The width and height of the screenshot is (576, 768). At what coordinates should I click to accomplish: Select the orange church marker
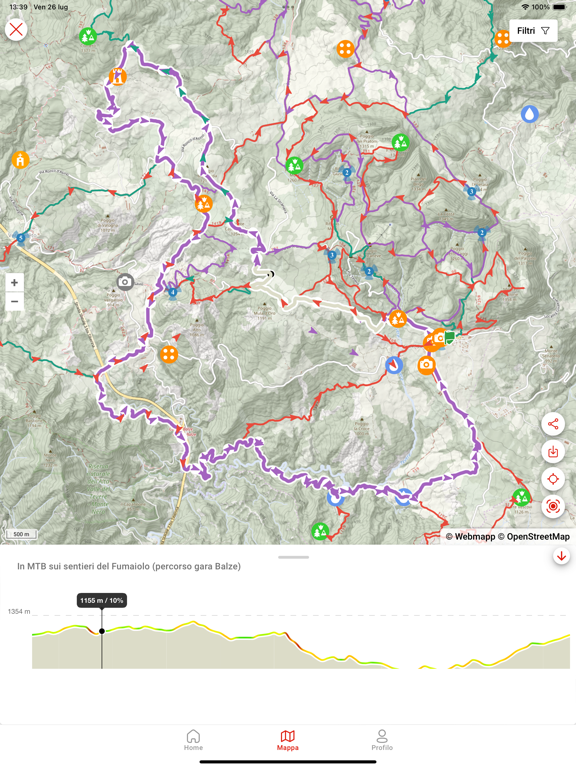point(21,160)
